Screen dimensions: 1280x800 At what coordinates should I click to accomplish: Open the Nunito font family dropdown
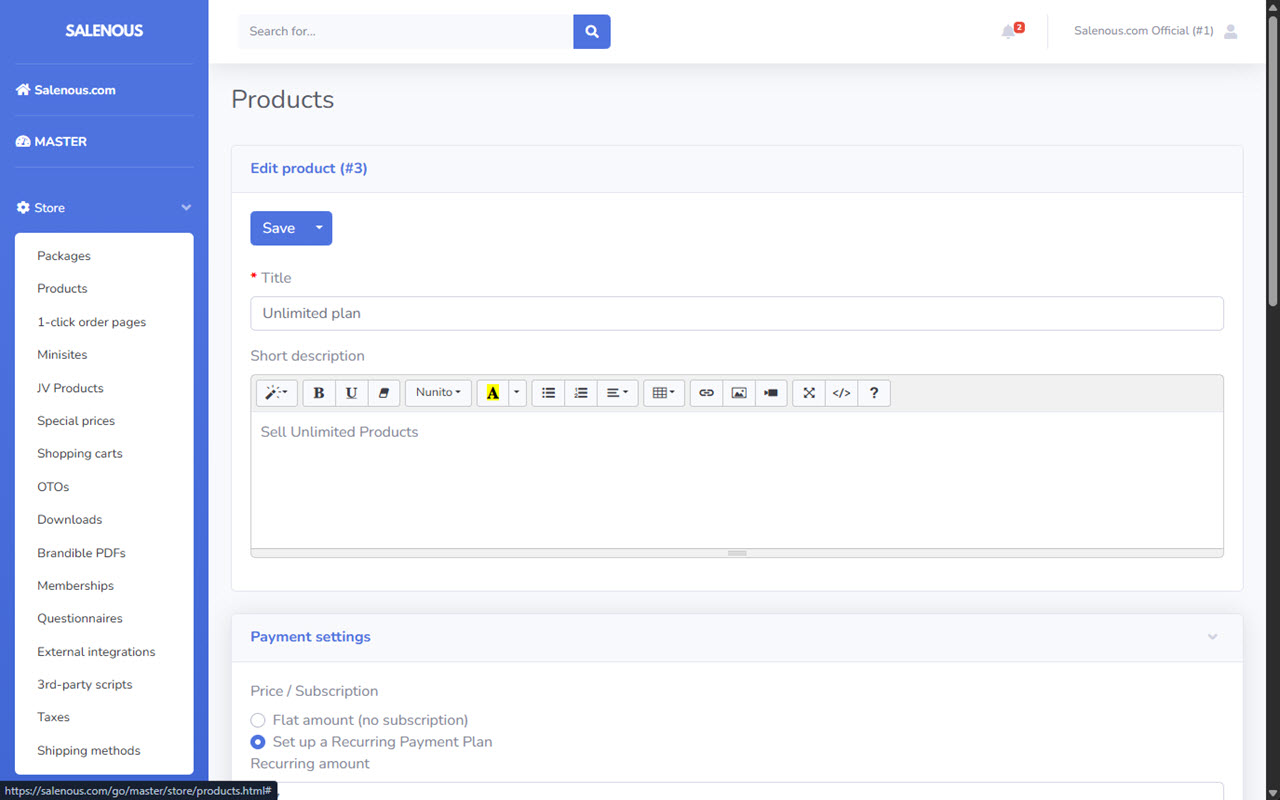(438, 393)
